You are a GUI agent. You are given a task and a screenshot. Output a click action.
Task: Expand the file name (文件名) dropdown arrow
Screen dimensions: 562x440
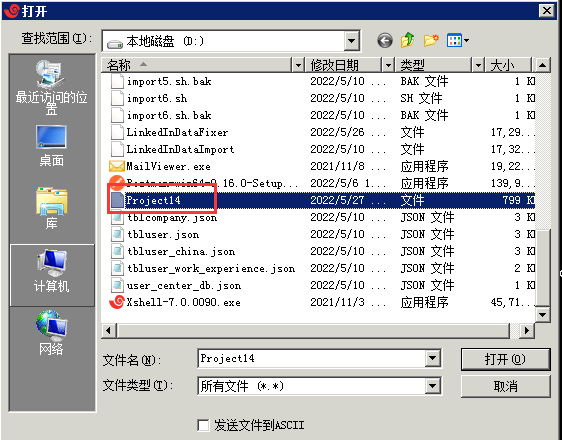coord(433,358)
